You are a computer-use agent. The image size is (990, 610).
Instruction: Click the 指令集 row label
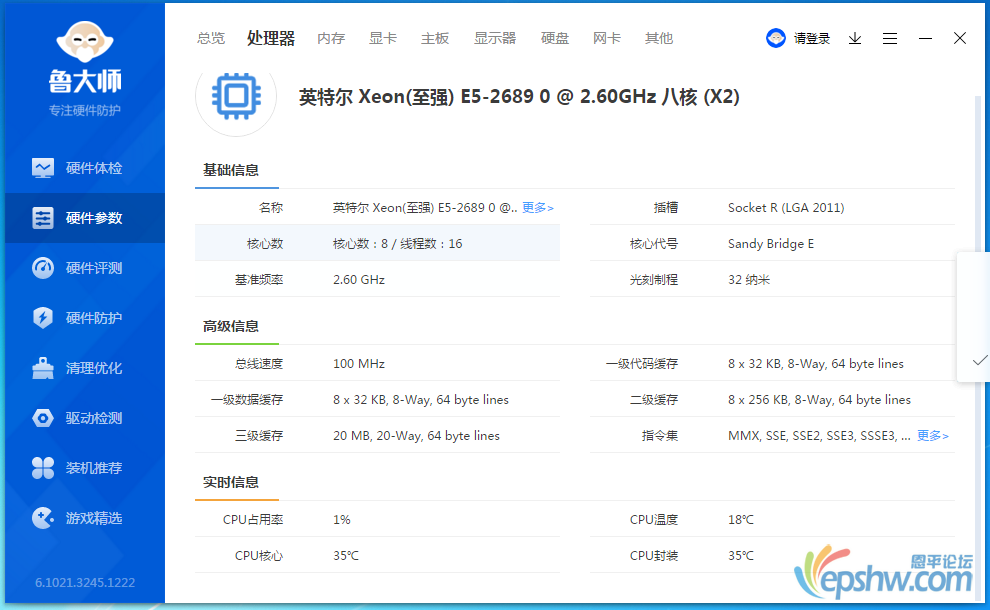point(660,436)
